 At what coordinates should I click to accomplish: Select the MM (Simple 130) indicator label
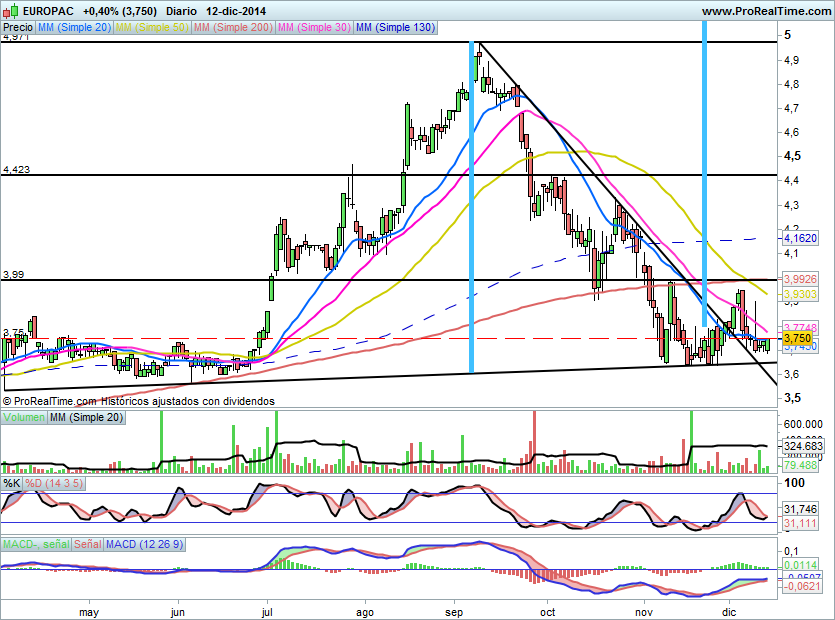click(x=395, y=28)
